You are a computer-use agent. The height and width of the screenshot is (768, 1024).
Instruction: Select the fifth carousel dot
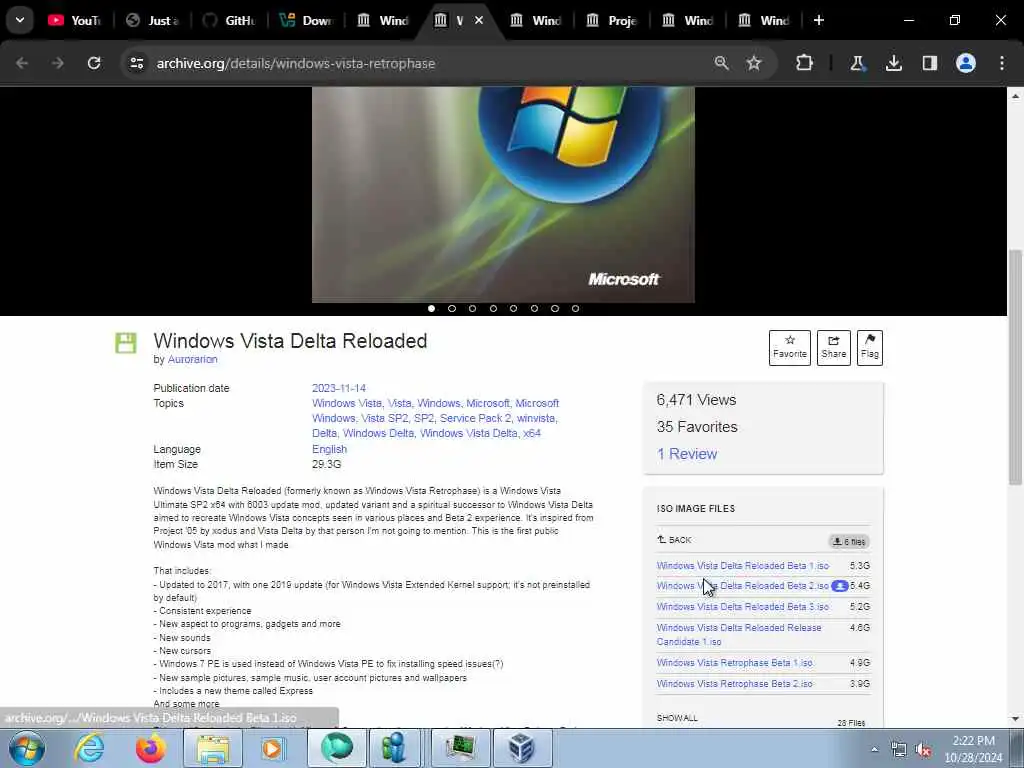click(513, 308)
